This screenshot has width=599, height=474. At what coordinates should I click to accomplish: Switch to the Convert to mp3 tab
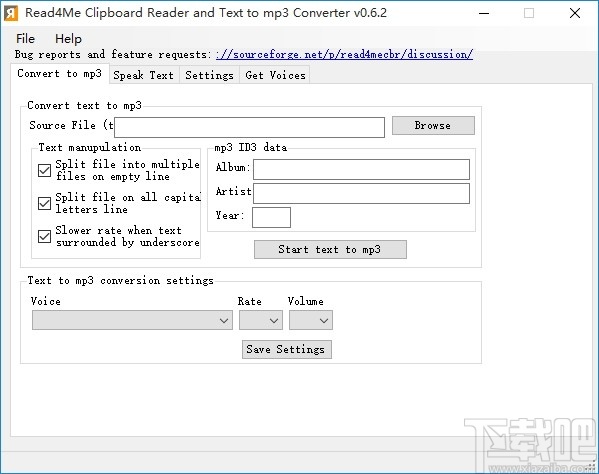point(60,73)
